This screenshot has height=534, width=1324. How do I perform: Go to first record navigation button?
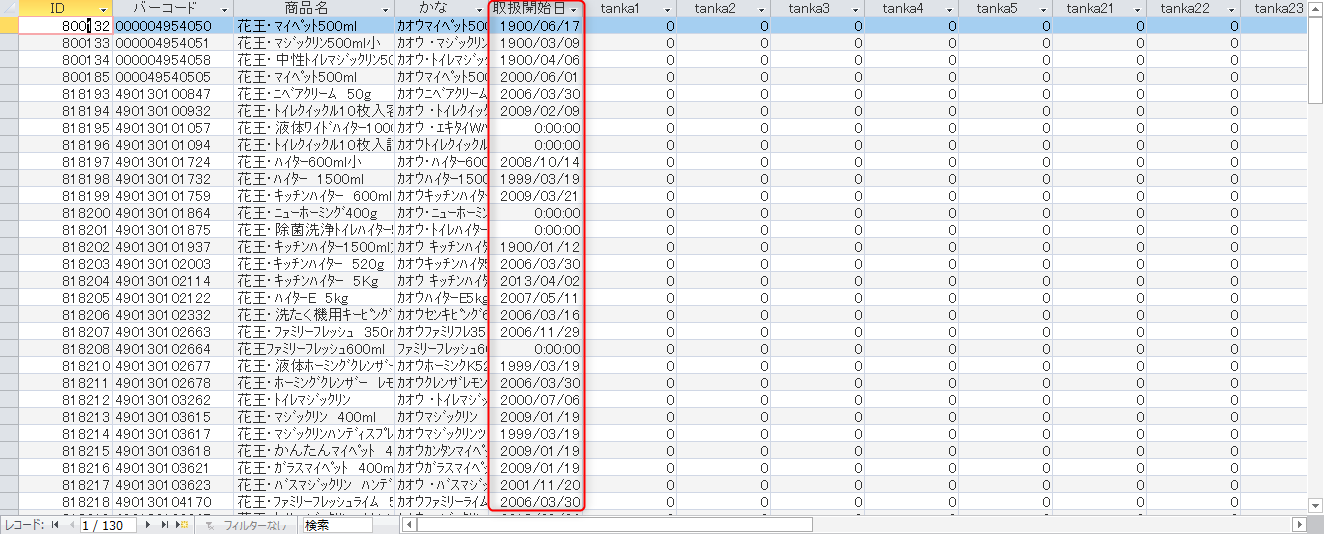(55, 525)
